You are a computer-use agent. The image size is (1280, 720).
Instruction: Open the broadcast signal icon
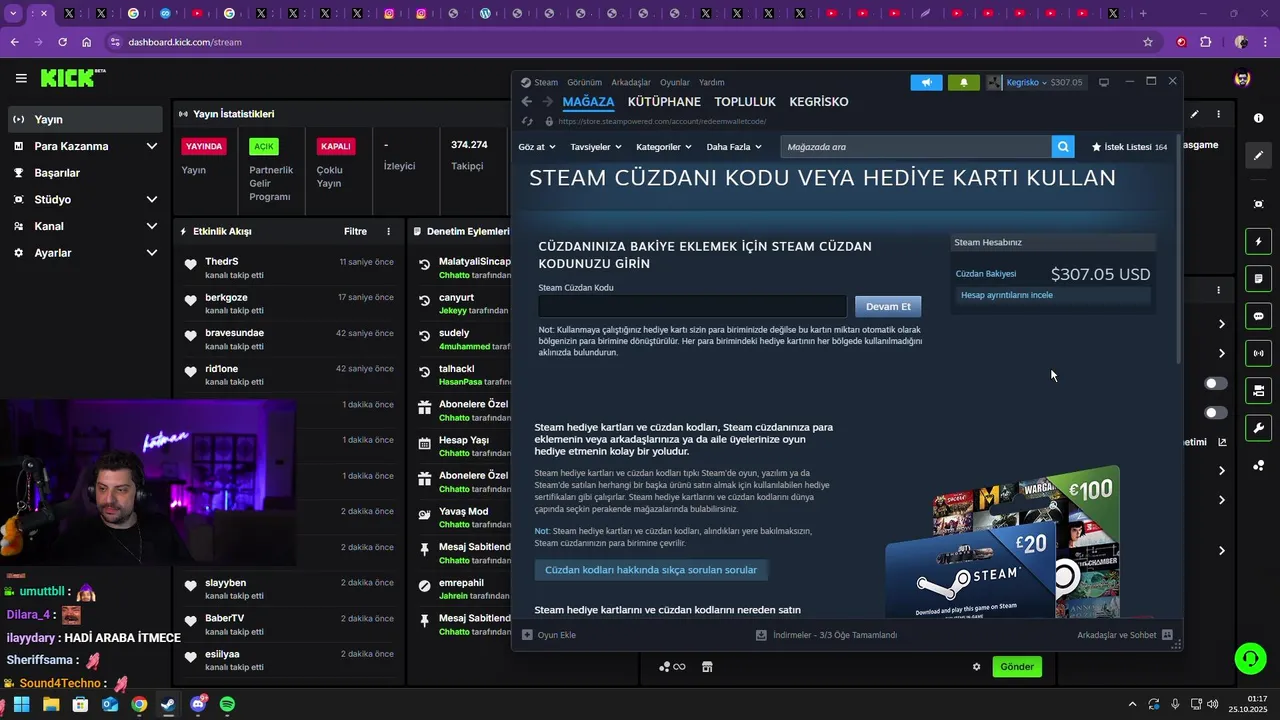[x=1258, y=353]
